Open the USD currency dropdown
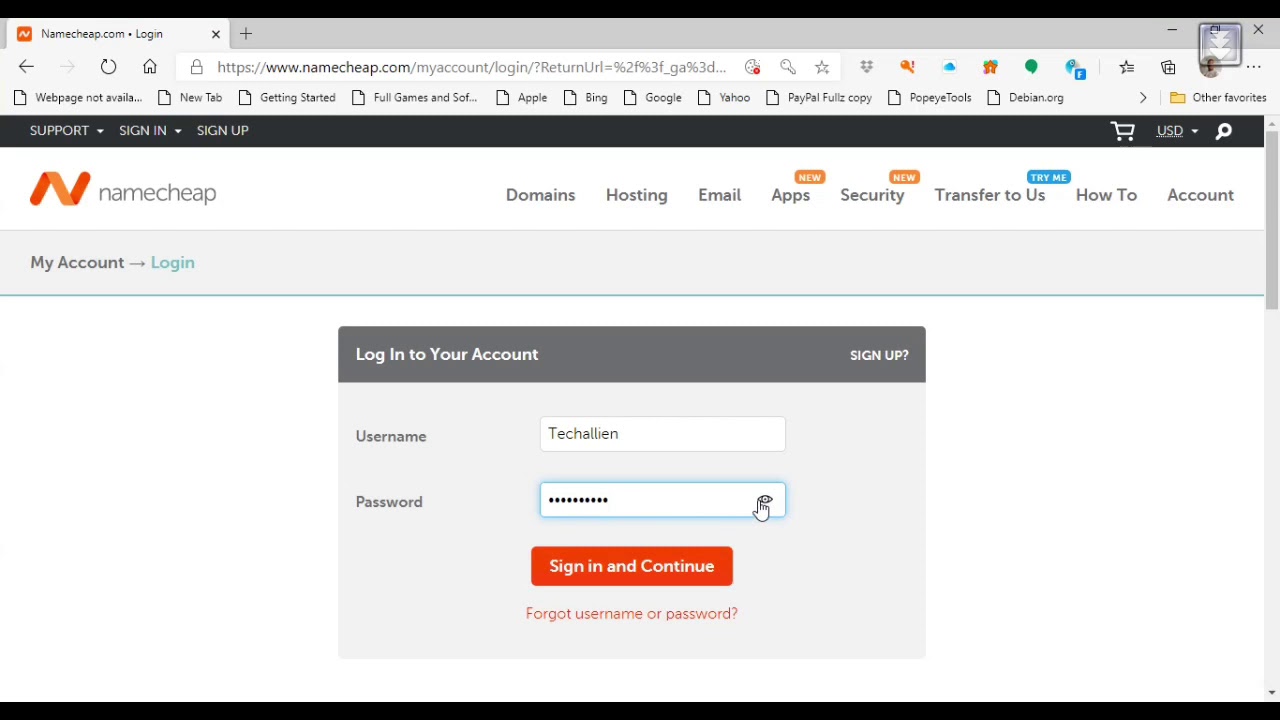The height and width of the screenshot is (720, 1280). pos(1177,131)
